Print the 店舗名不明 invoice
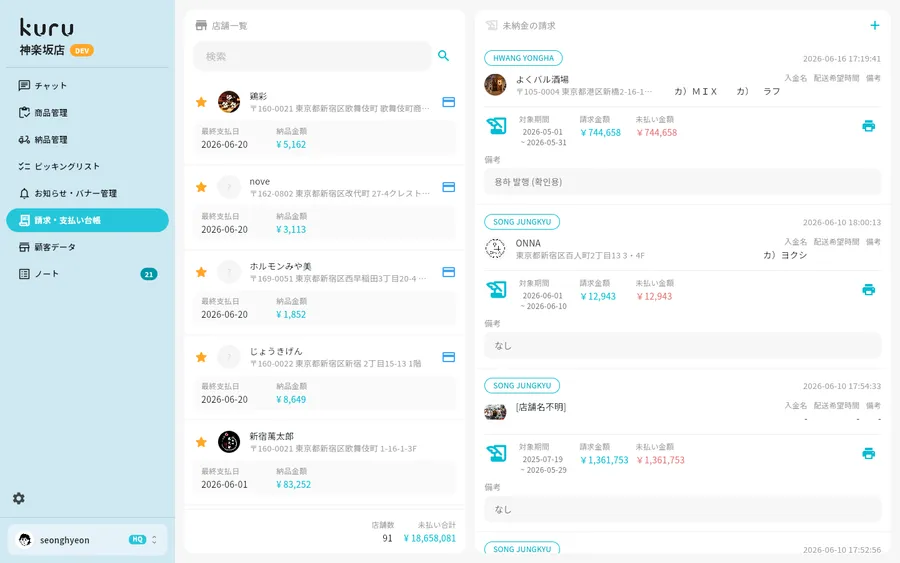Image resolution: width=900 pixels, height=563 pixels. [868, 453]
